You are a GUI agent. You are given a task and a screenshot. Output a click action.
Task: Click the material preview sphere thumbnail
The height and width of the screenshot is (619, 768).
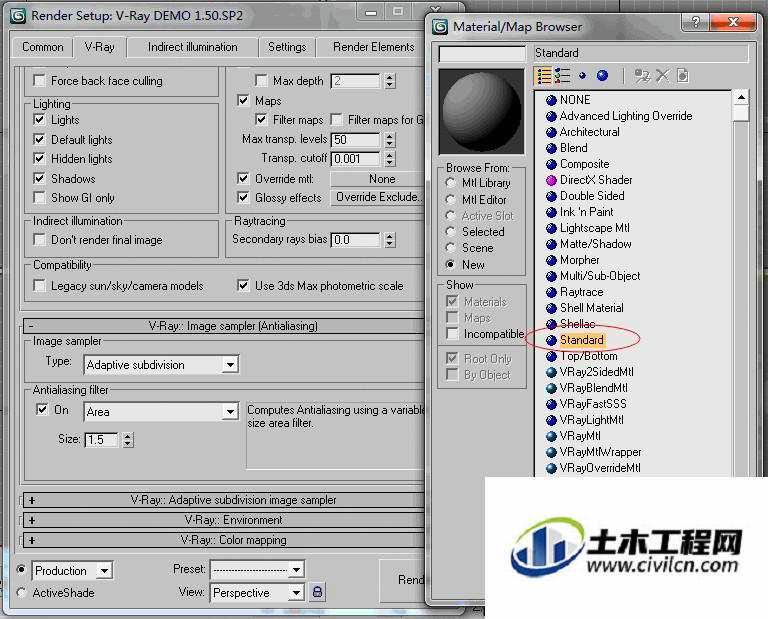point(481,112)
